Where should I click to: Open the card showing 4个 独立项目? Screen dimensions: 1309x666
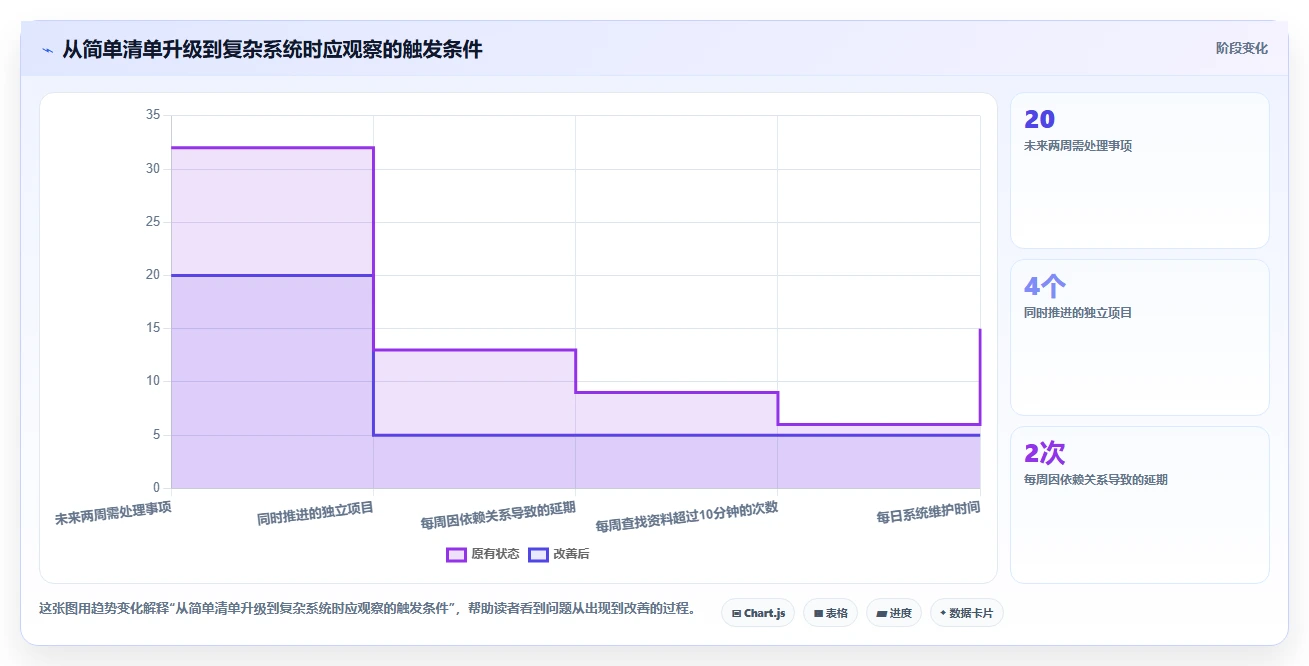[x=1140, y=337]
